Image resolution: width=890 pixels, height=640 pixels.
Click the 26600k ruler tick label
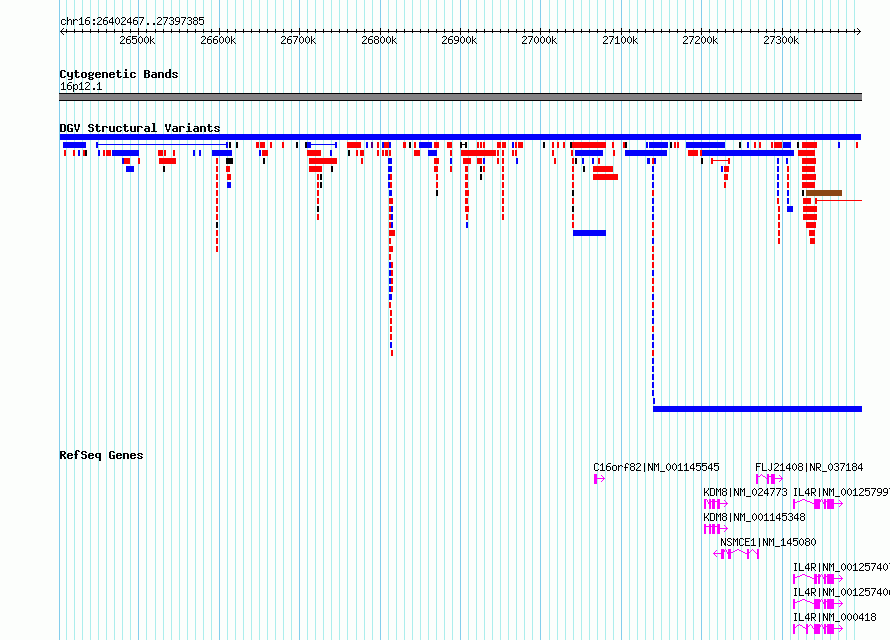[x=218, y=40]
